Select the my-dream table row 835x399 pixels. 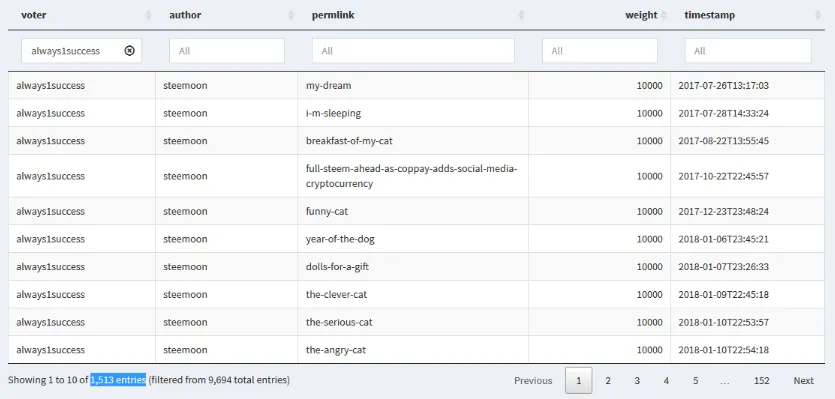[416, 85]
